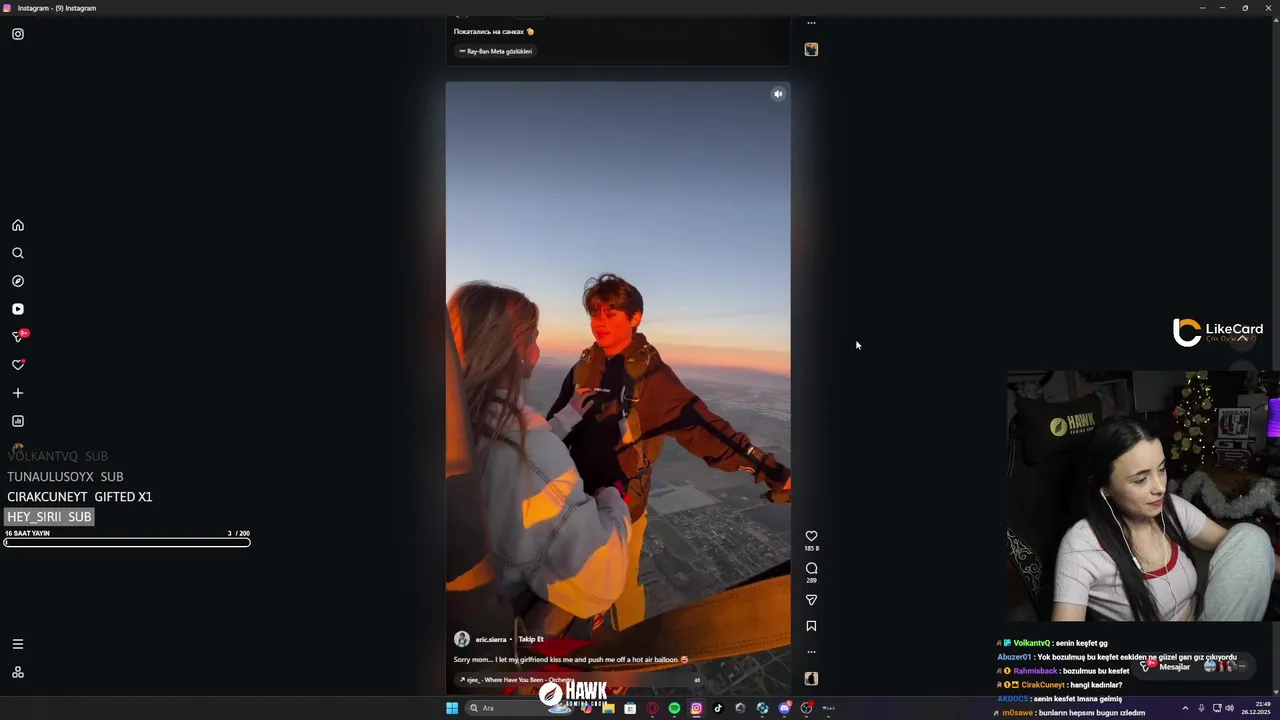Image resolution: width=1280 pixels, height=720 pixels.
Task: Open the Messages icon with red badge
Action: click(x=19, y=336)
